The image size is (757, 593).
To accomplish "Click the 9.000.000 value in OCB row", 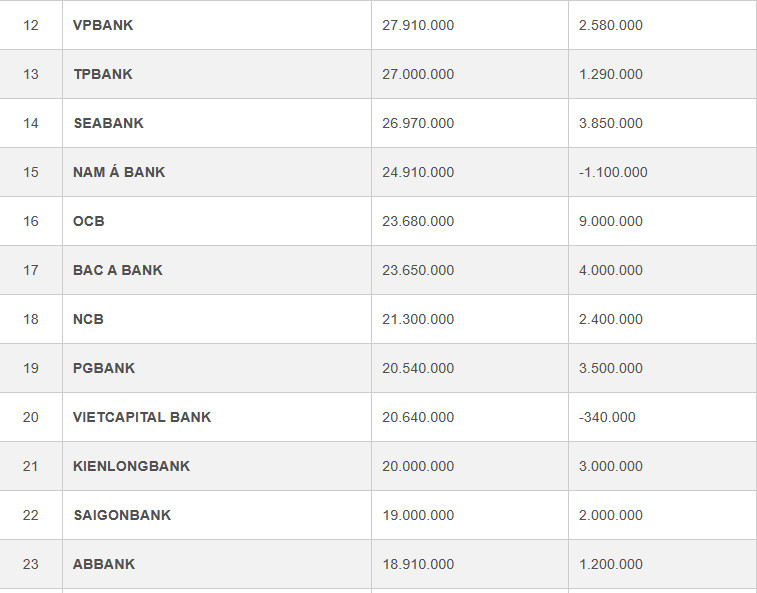I will pyautogui.click(x=611, y=221).
